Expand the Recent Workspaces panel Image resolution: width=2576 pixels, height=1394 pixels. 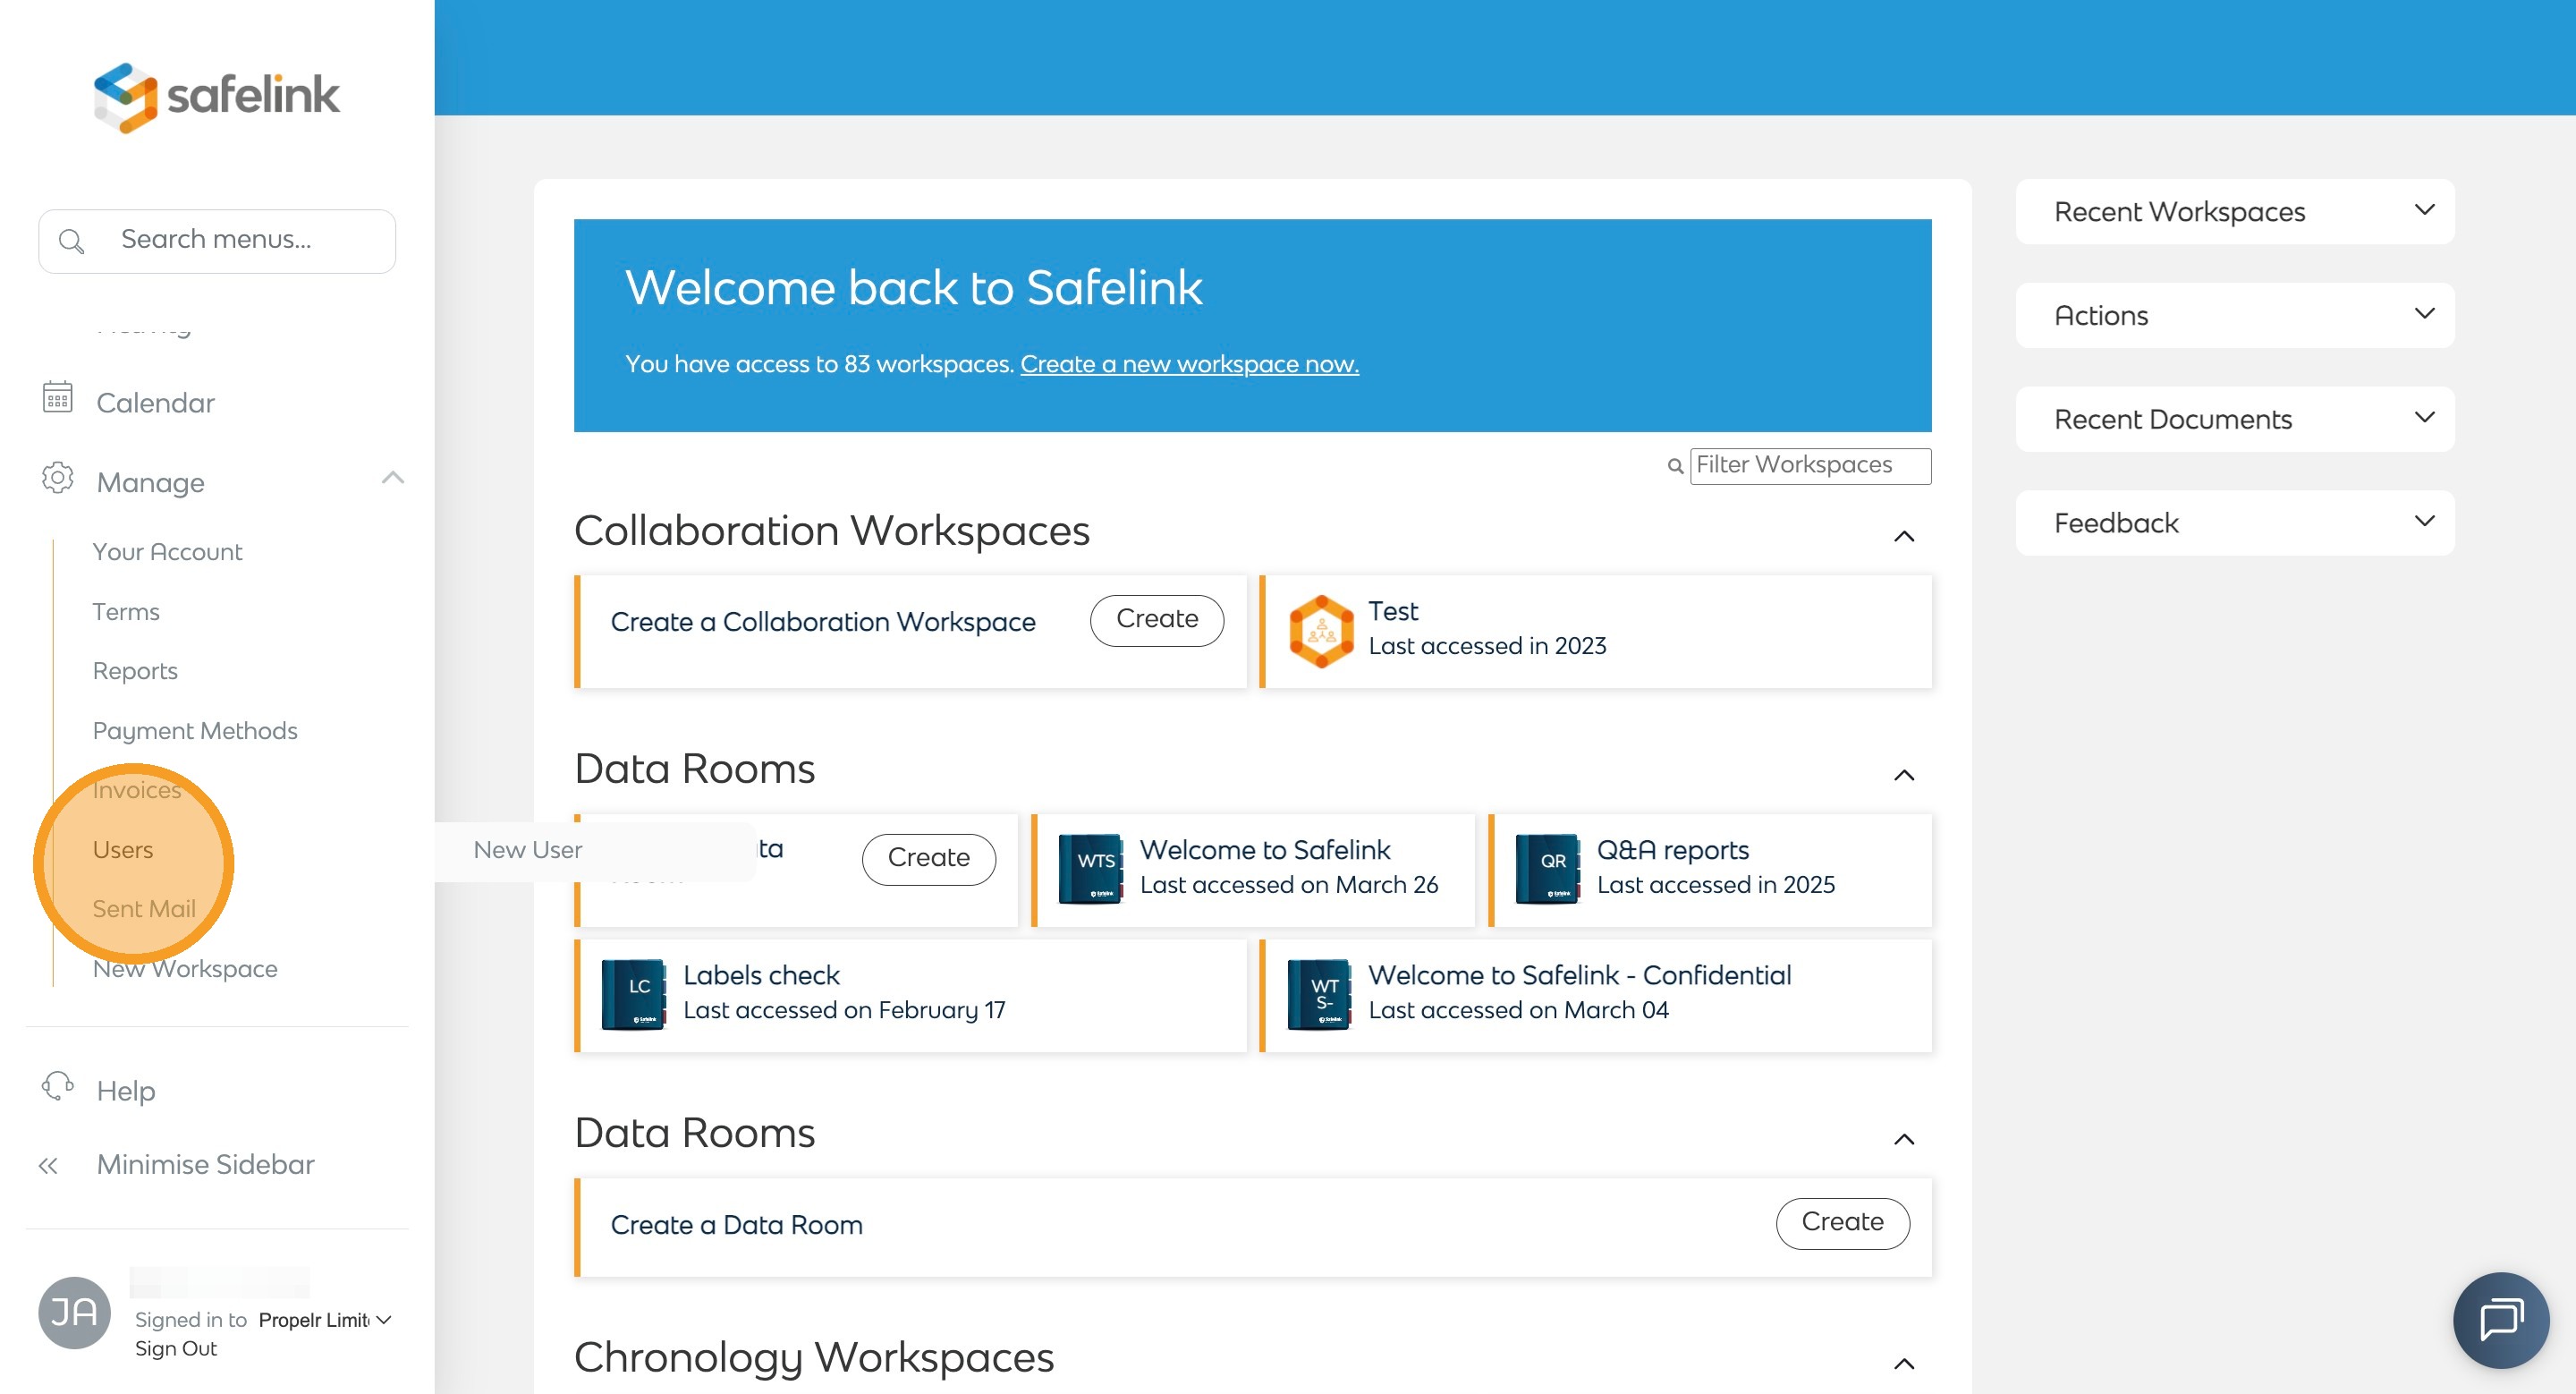coord(2424,211)
